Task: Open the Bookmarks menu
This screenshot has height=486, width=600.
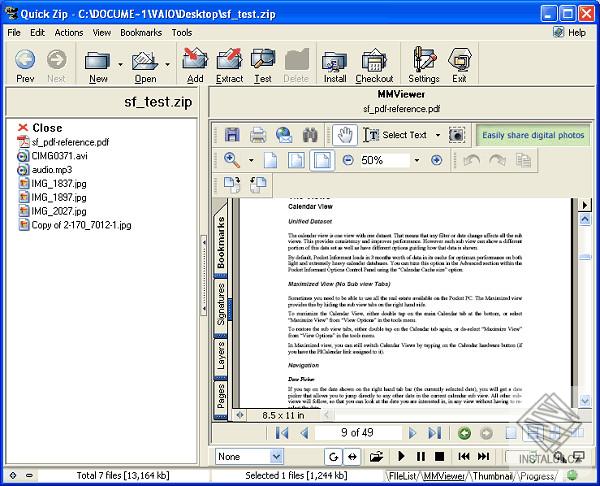Action: pos(141,33)
